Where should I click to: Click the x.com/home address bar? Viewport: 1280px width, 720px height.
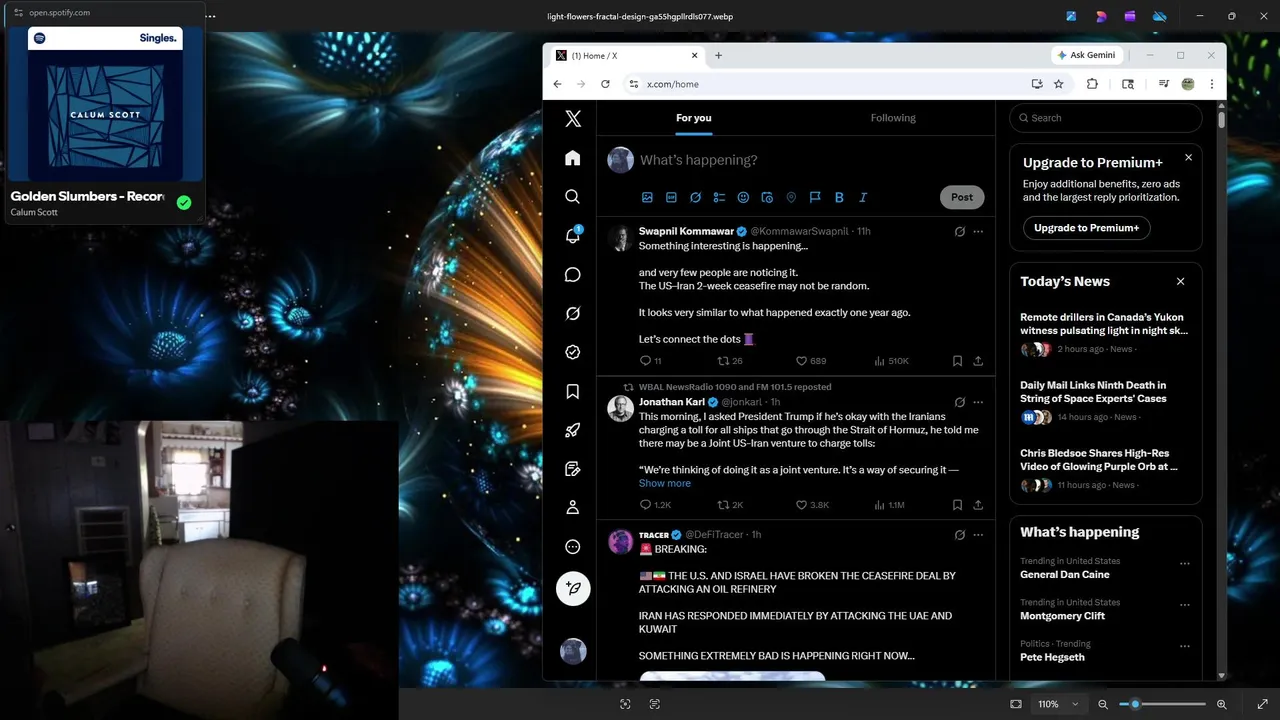tap(826, 84)
